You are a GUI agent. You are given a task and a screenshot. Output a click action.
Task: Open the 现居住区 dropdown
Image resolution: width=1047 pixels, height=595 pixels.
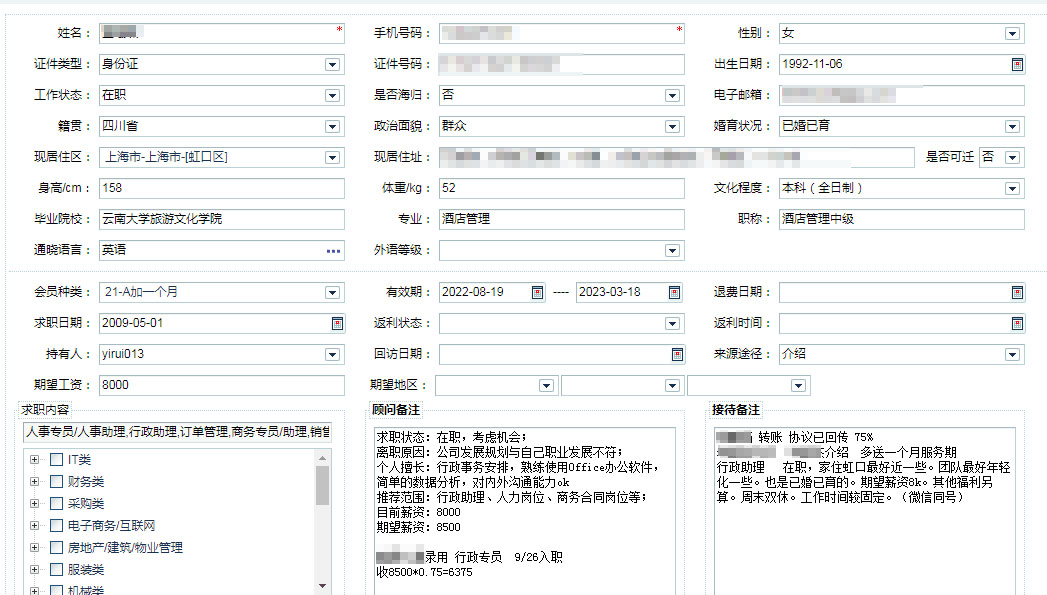pyautogui.click(x=332, y=158)
